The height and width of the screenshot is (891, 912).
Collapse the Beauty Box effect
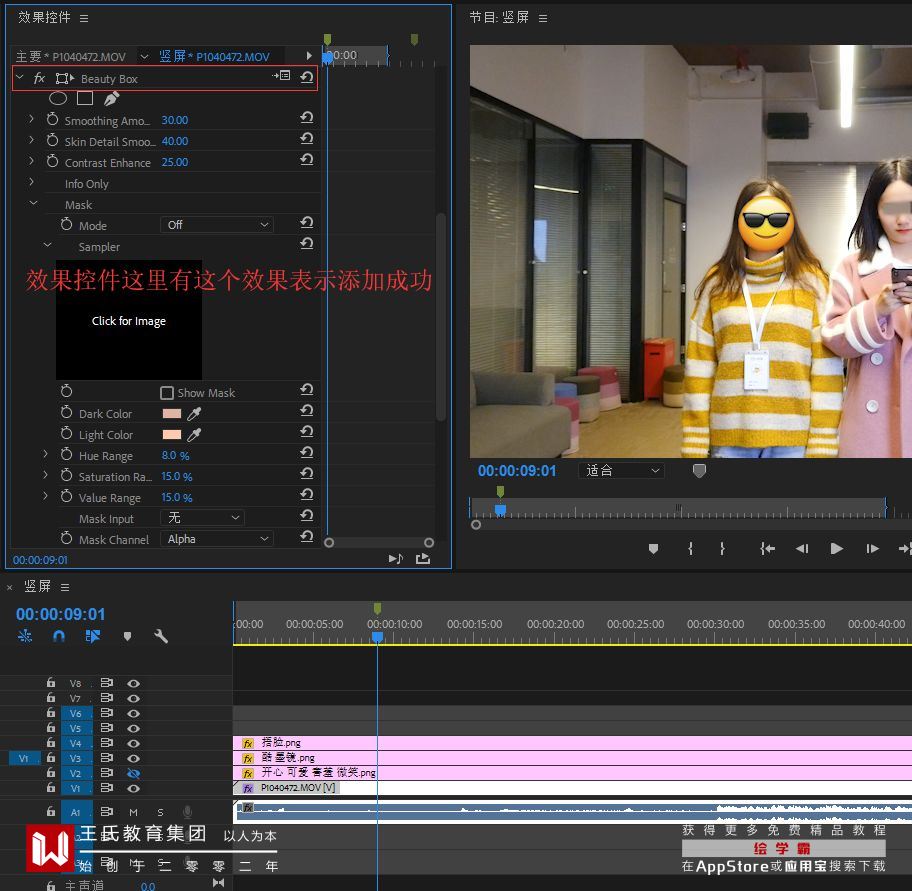(20, 77)
